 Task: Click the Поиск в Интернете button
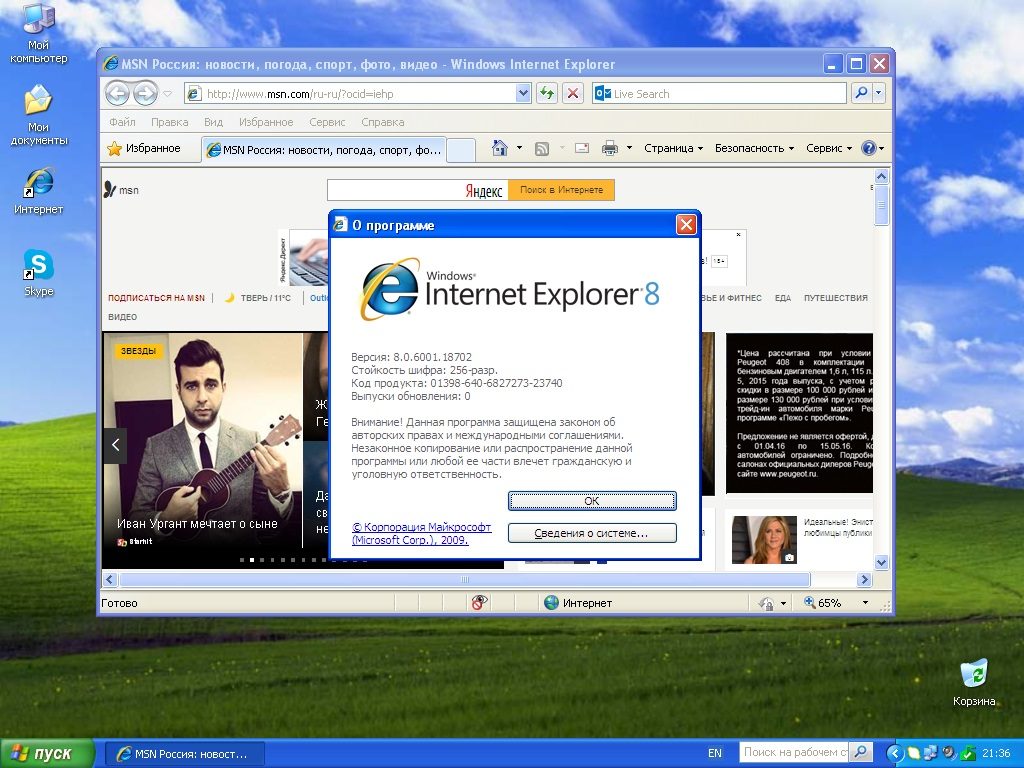[562, 190]
